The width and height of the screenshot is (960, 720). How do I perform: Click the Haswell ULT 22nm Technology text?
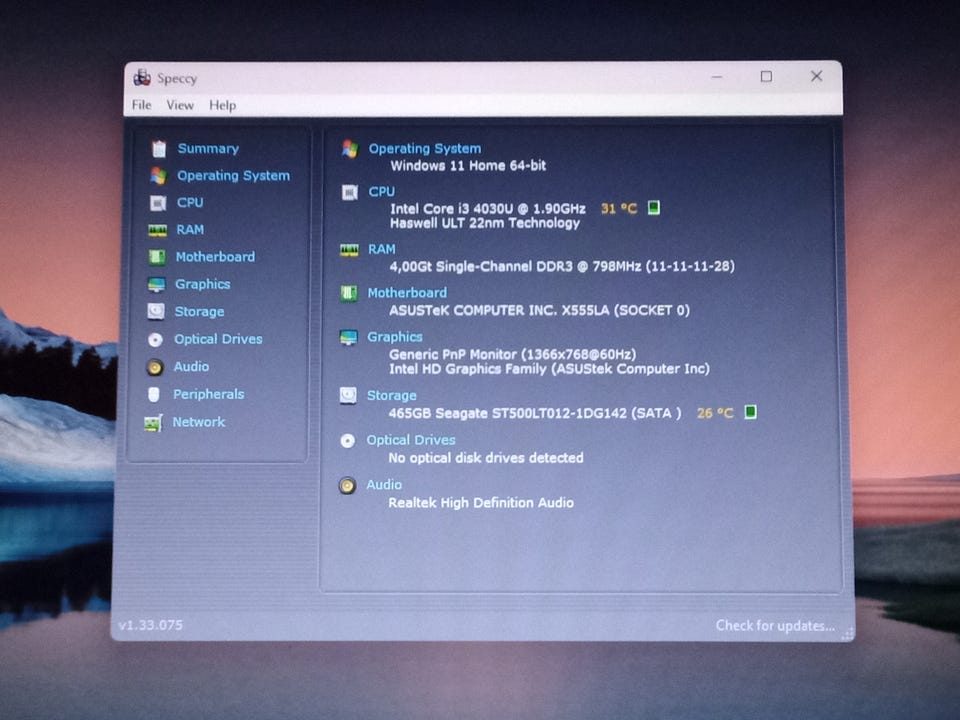[485, 223]
